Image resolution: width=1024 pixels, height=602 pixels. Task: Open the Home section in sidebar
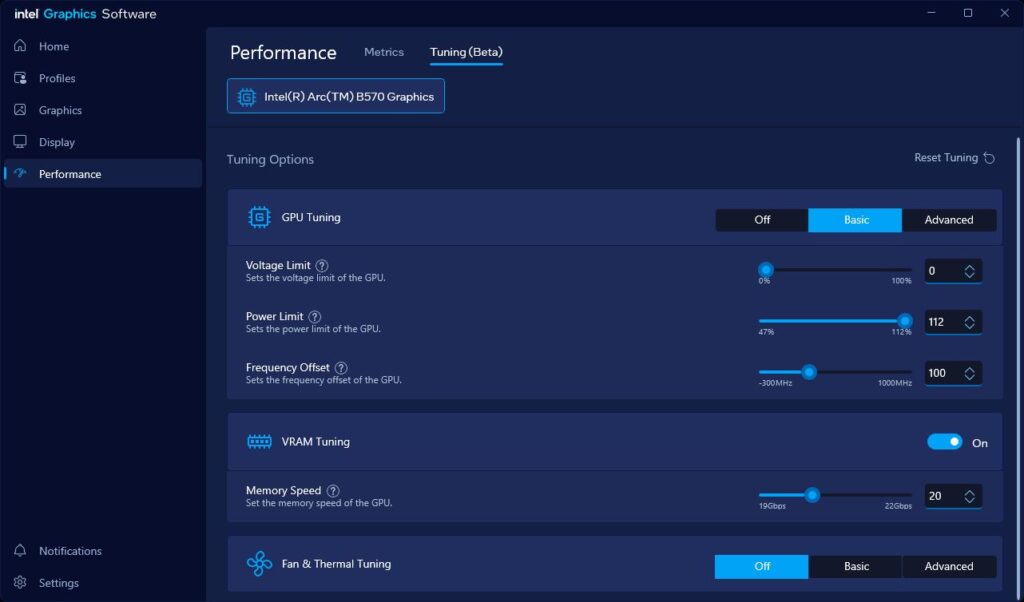coord(54,46)
